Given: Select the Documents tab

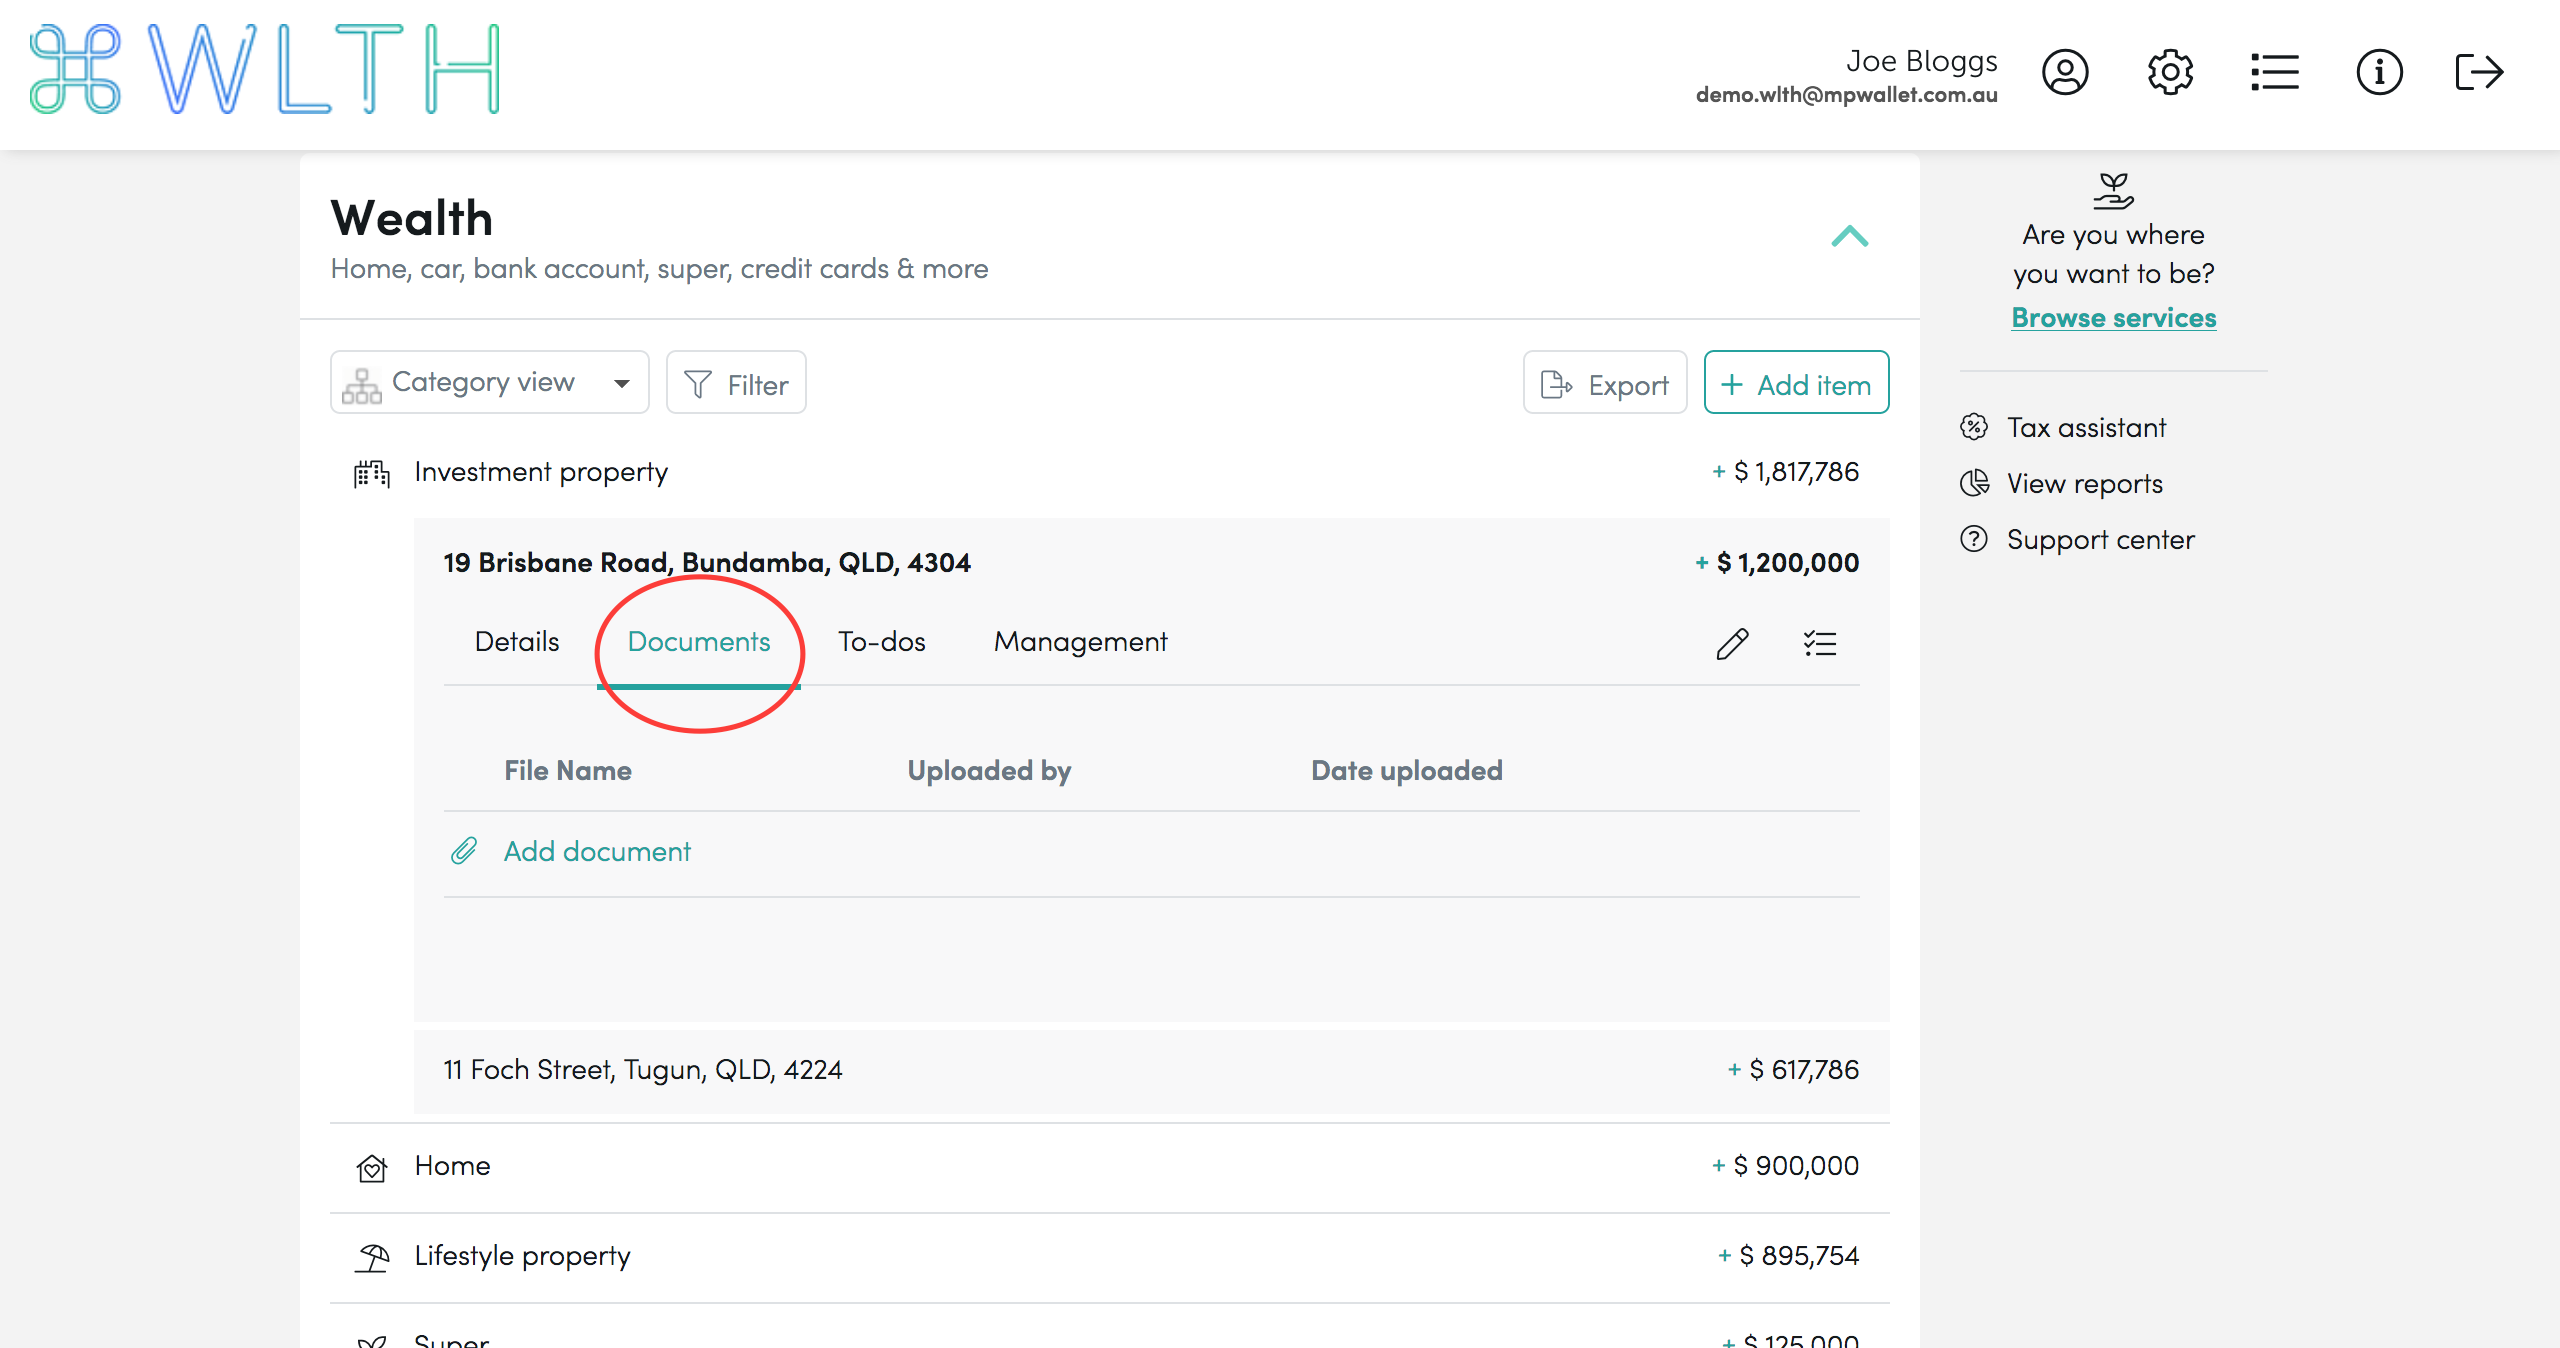Looking at the screenshot, I should (699, 642).
